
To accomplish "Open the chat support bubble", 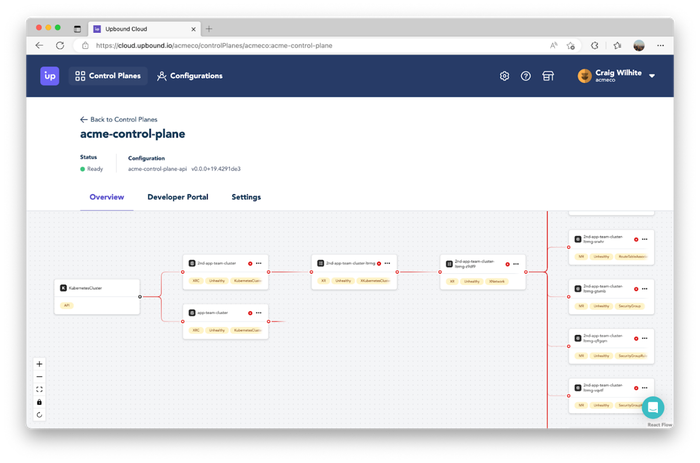I will click(x=652, y=407).
